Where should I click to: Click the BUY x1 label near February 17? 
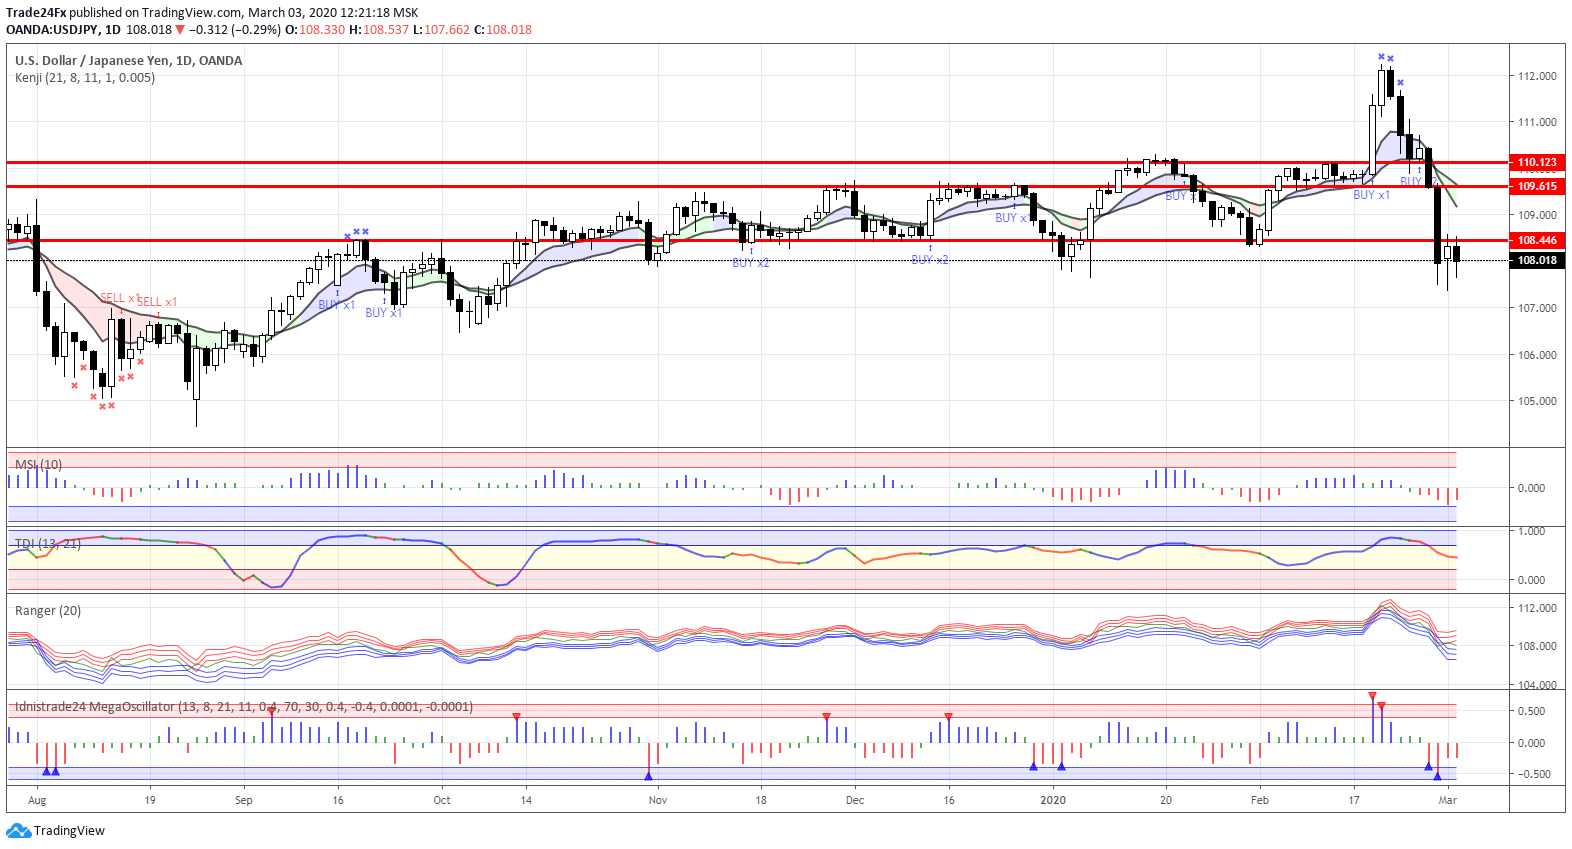click(1371, 195)
